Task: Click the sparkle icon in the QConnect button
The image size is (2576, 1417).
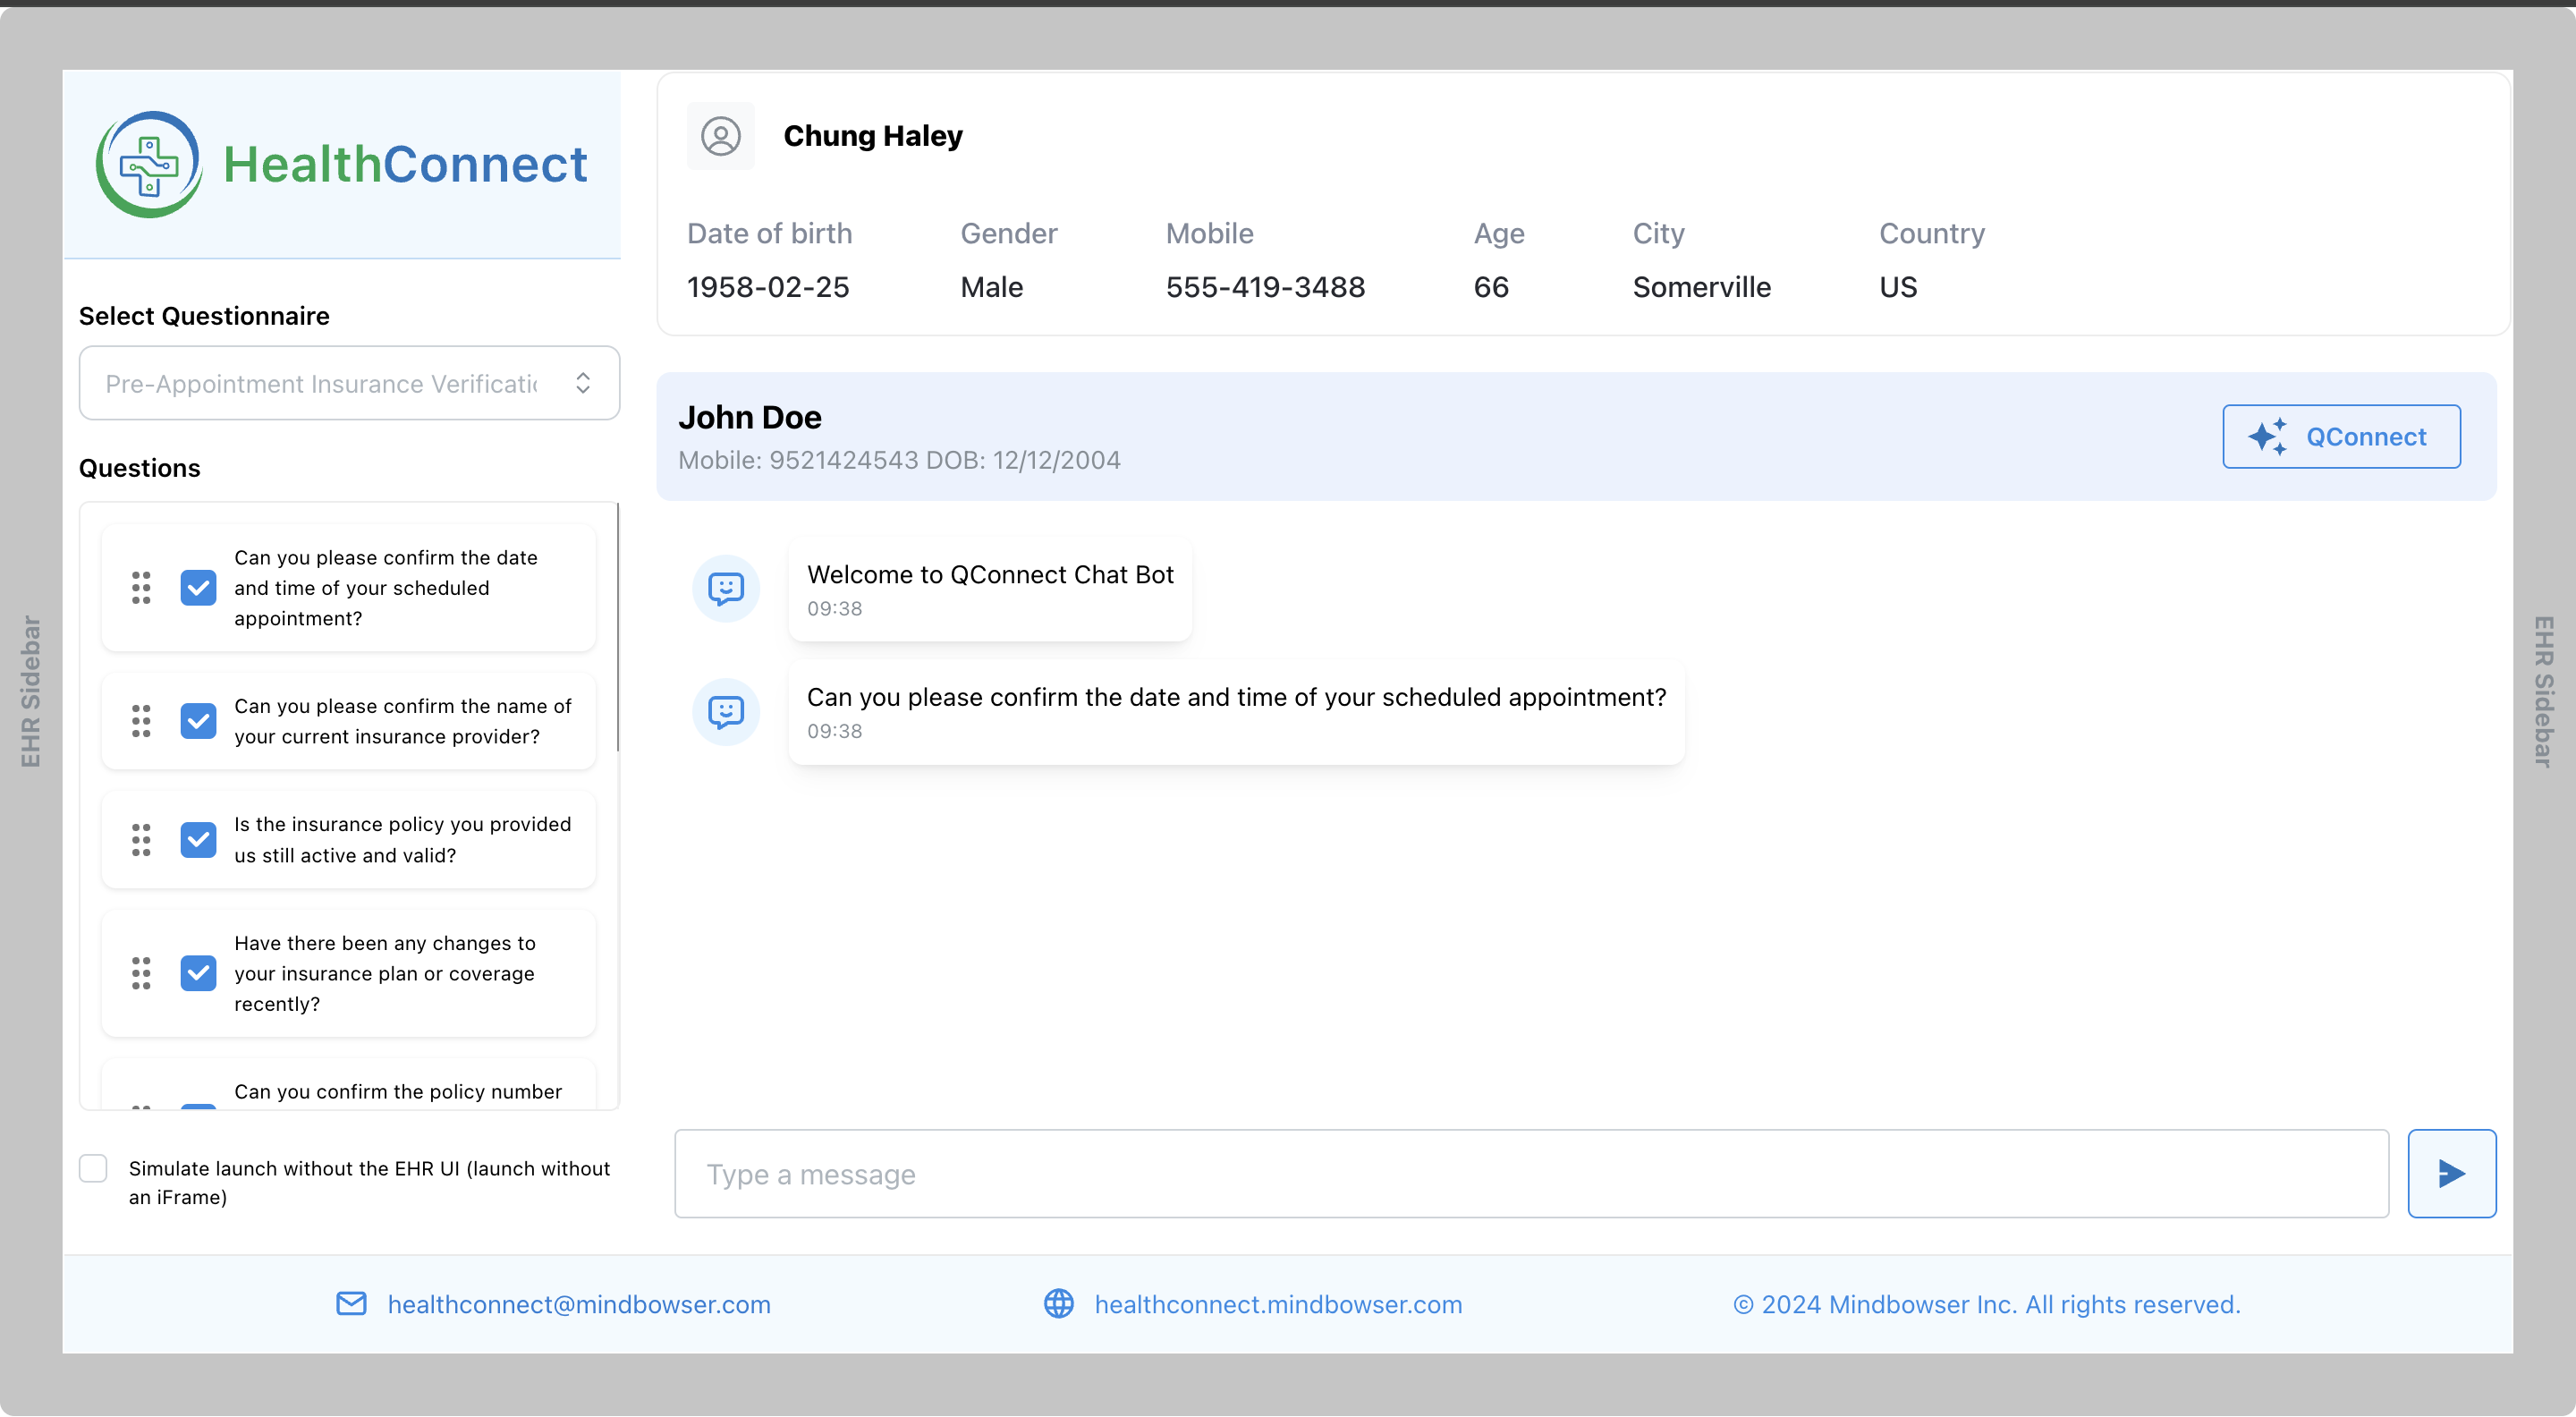Action: click(2267, 437)
